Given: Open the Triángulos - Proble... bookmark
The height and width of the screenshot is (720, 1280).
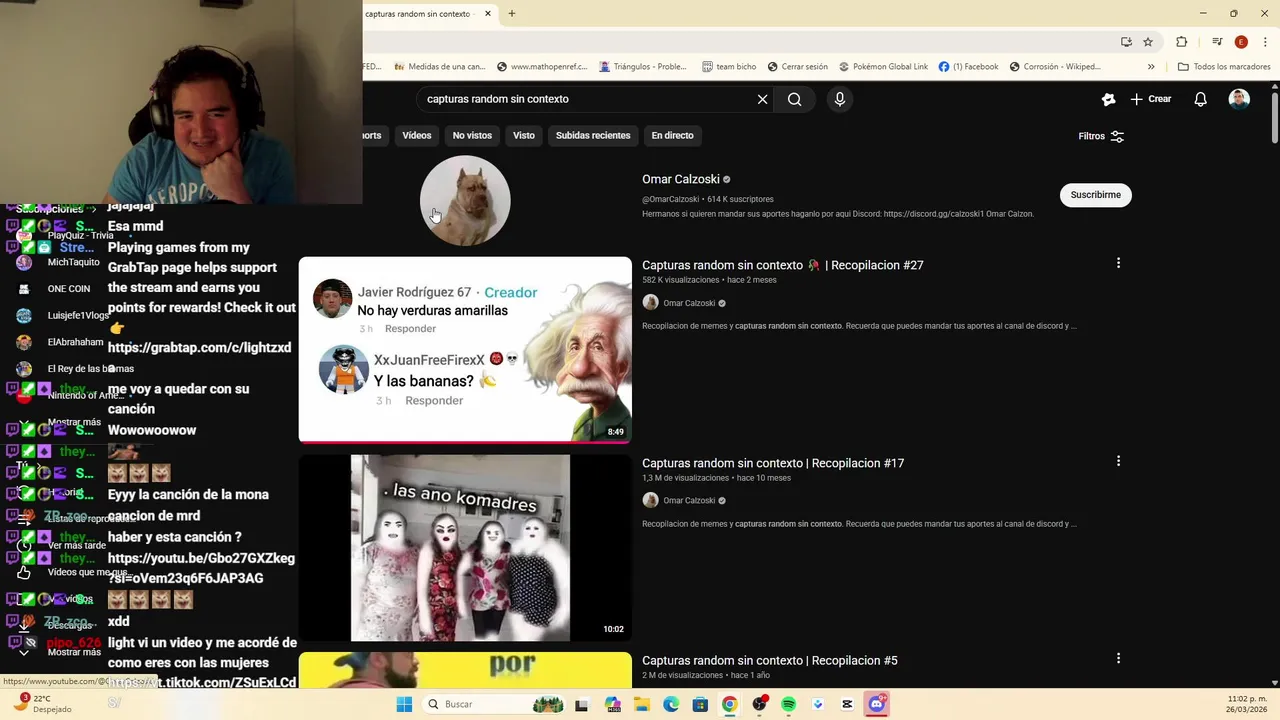Looking at the screenshot, I should click(643, 67).
